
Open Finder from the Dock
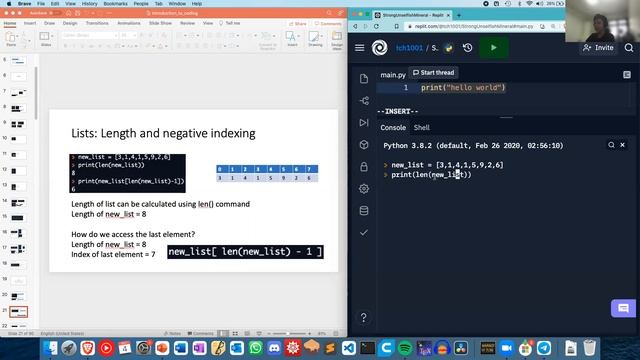[x=50, y=348]
